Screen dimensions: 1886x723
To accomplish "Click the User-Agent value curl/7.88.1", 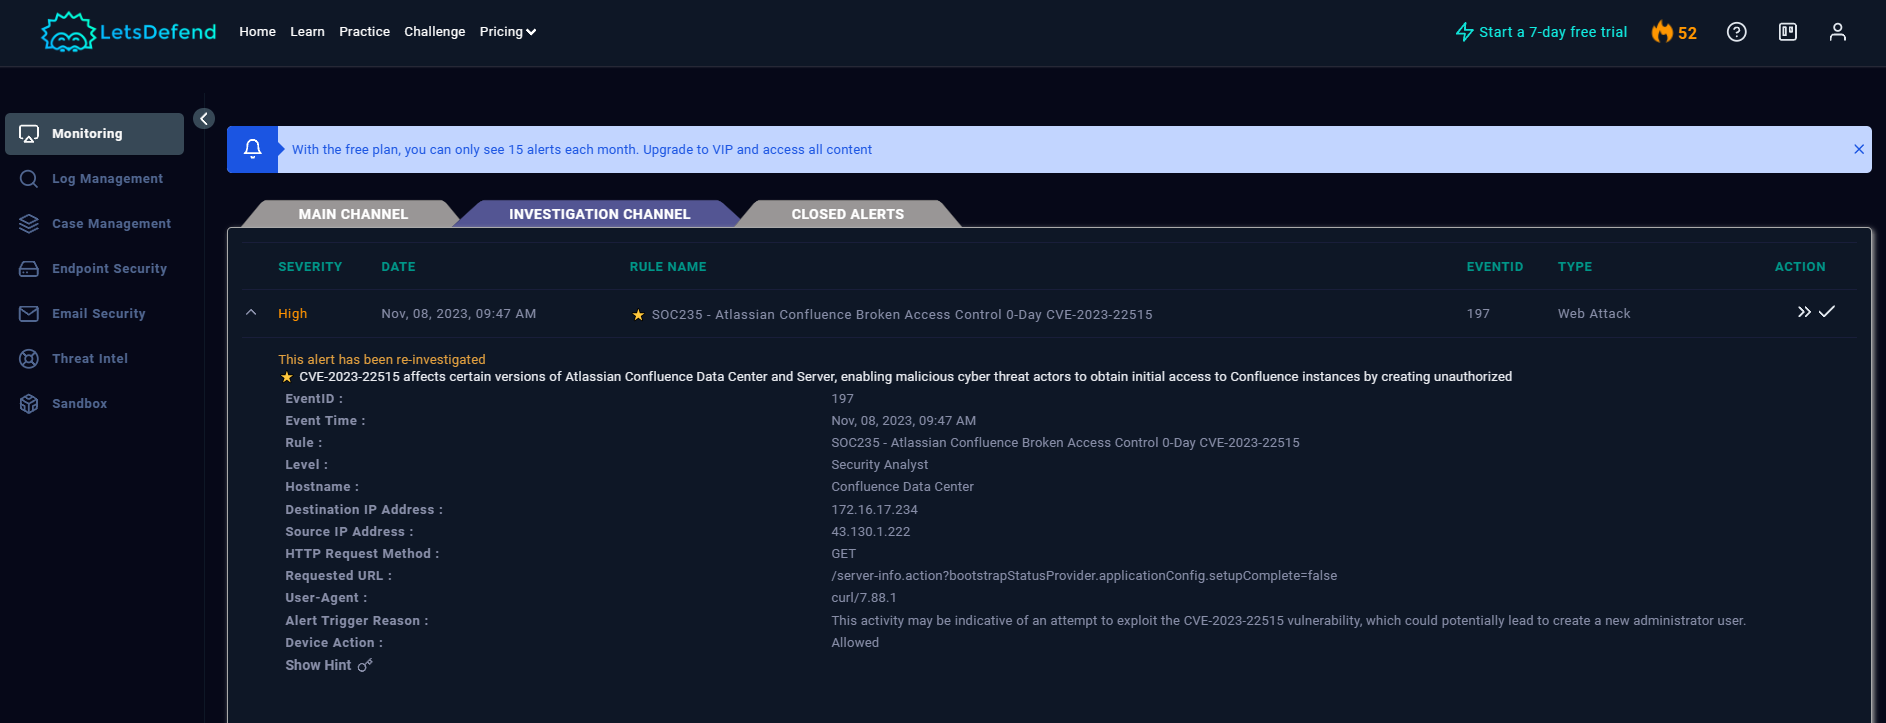I will pyautogui.click(x=864, y=598).
